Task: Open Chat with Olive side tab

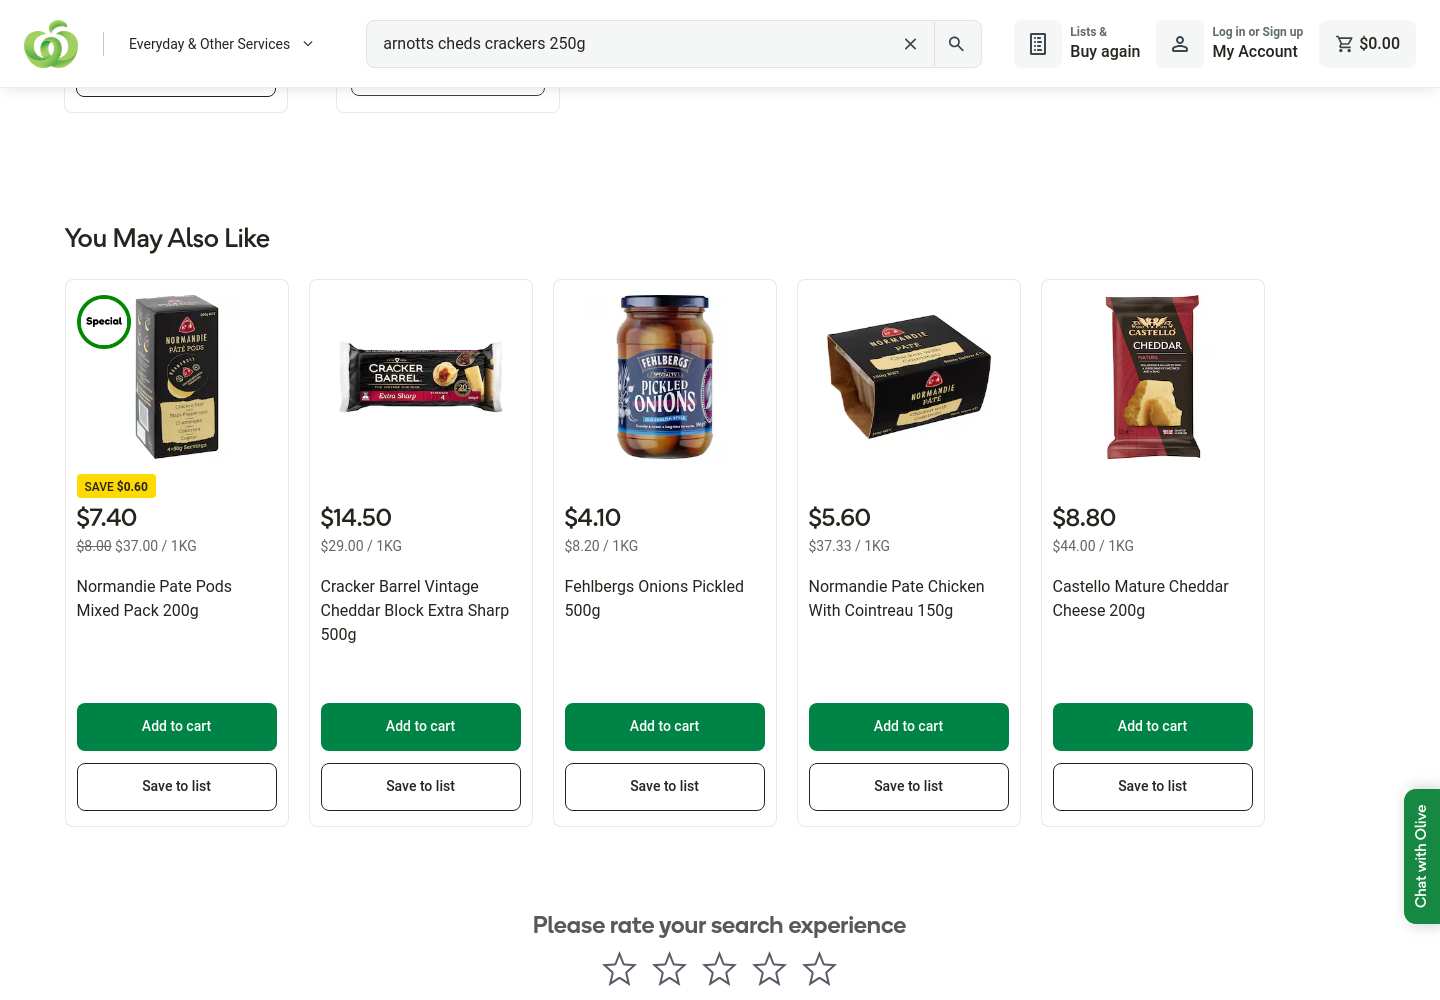Action: click(1421, 856)
